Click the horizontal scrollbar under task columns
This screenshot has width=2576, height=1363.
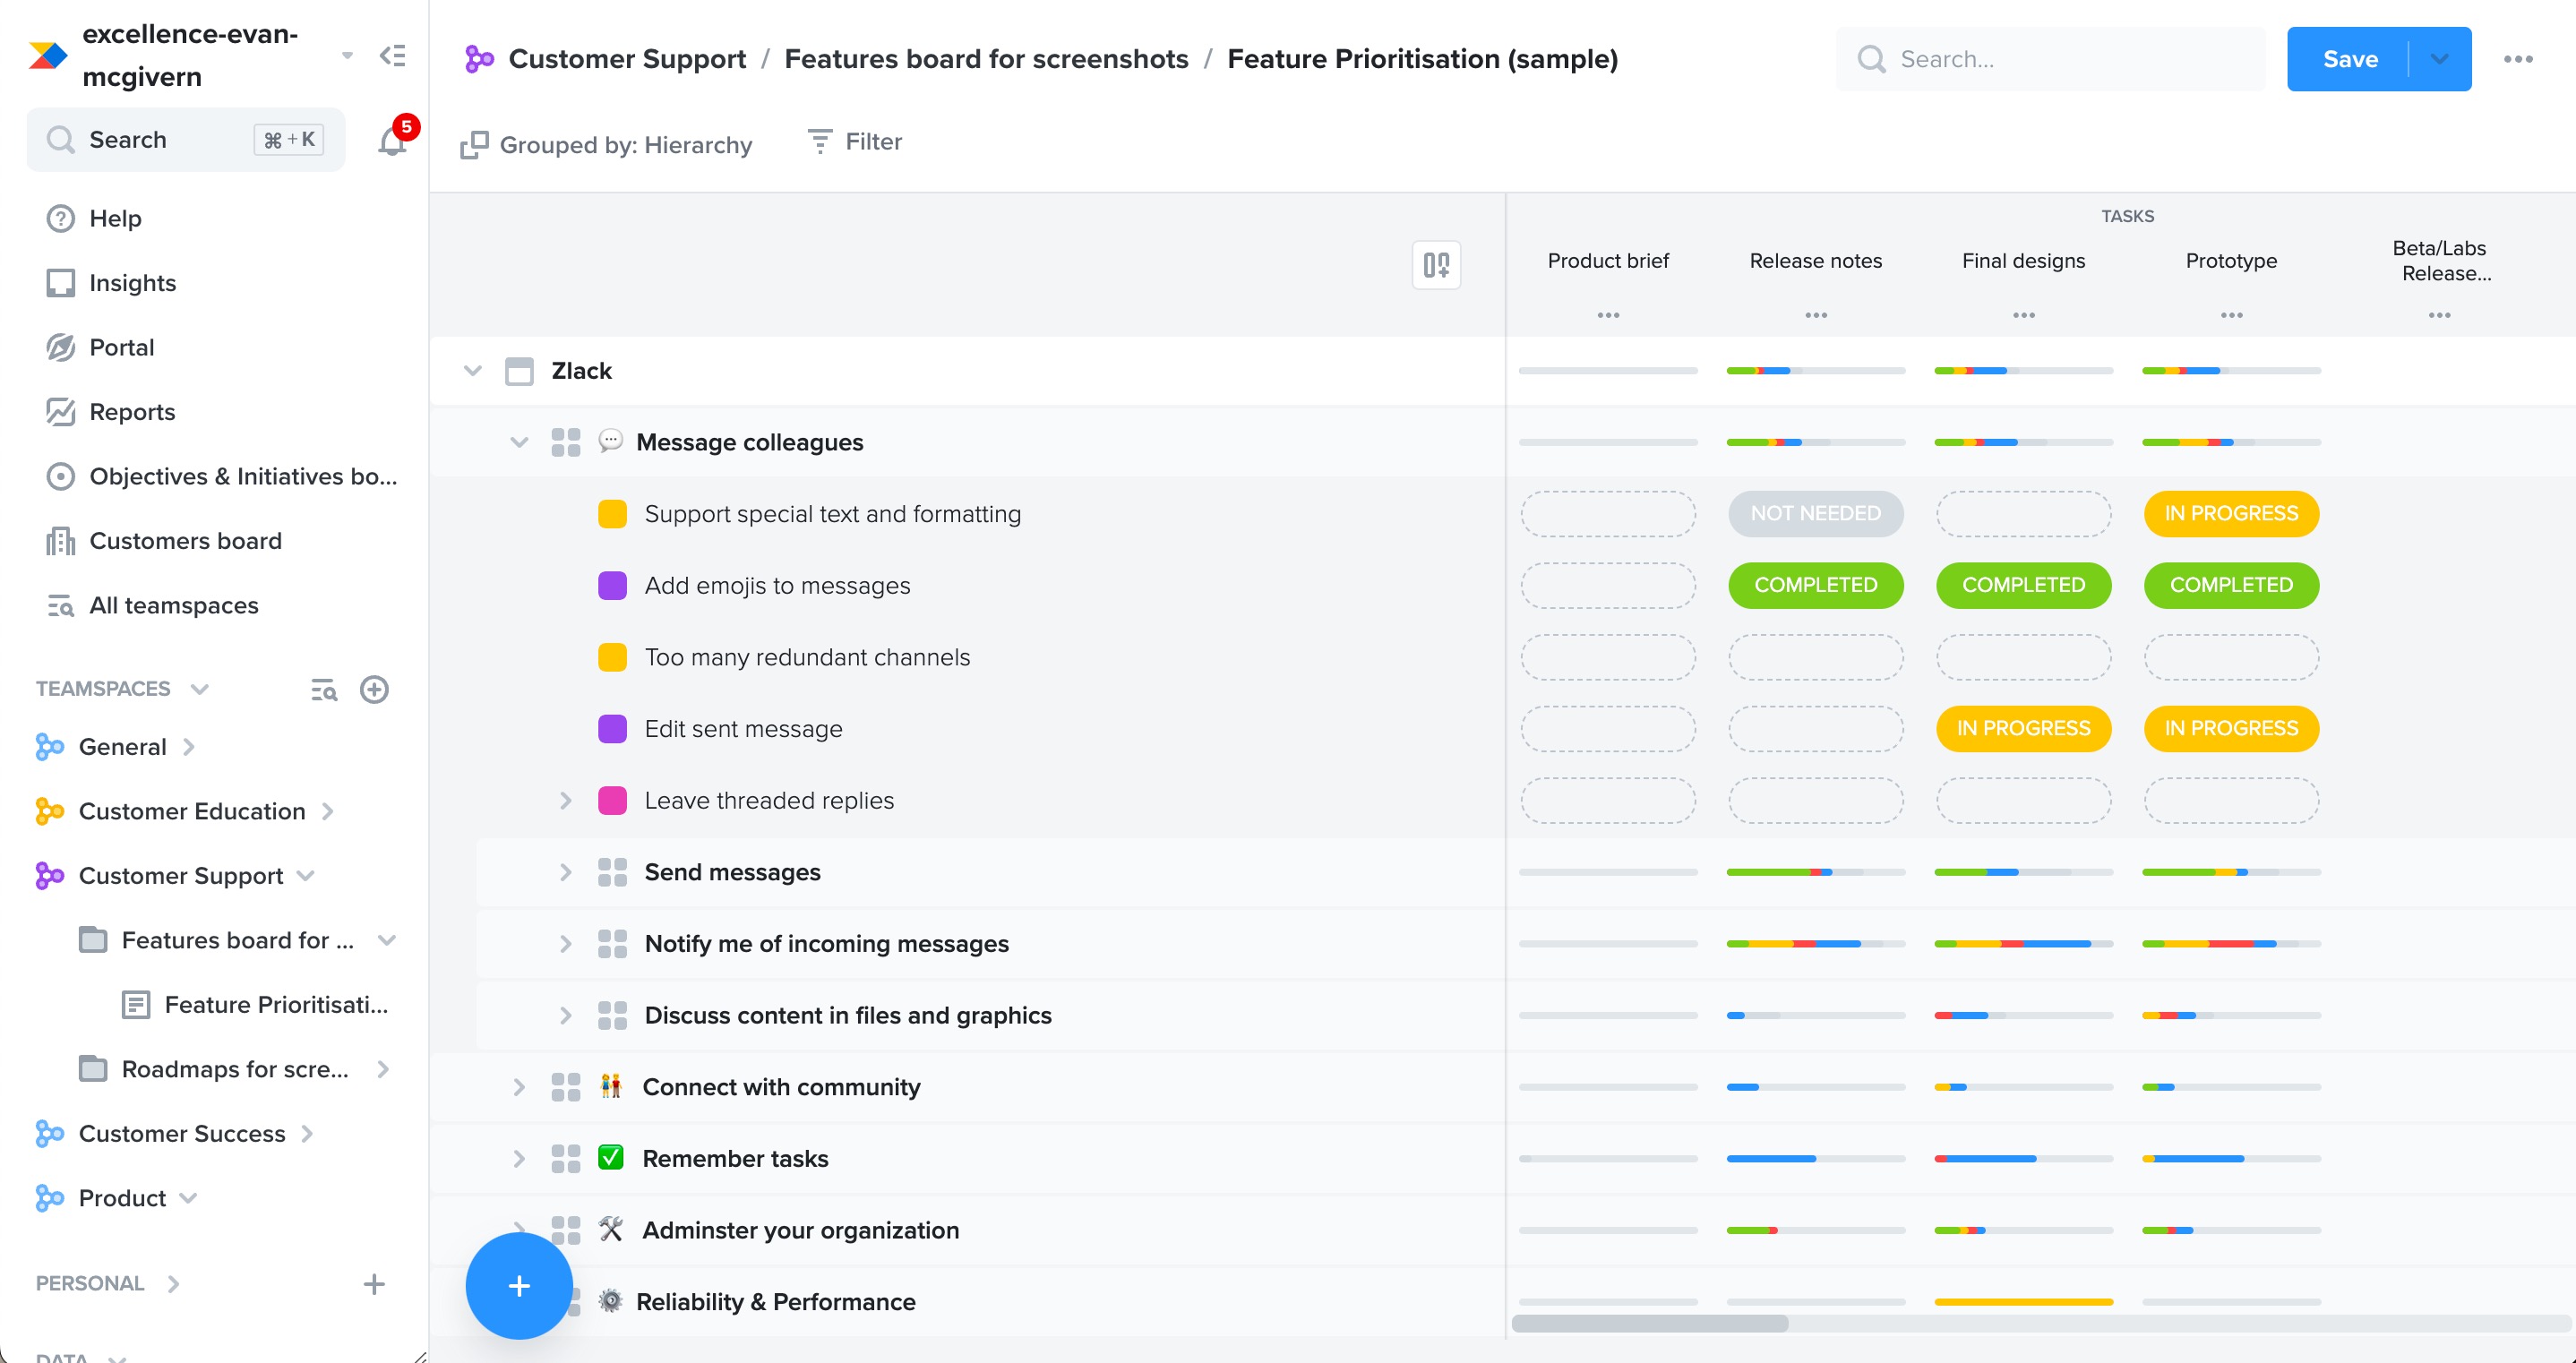(1650, 1324)
